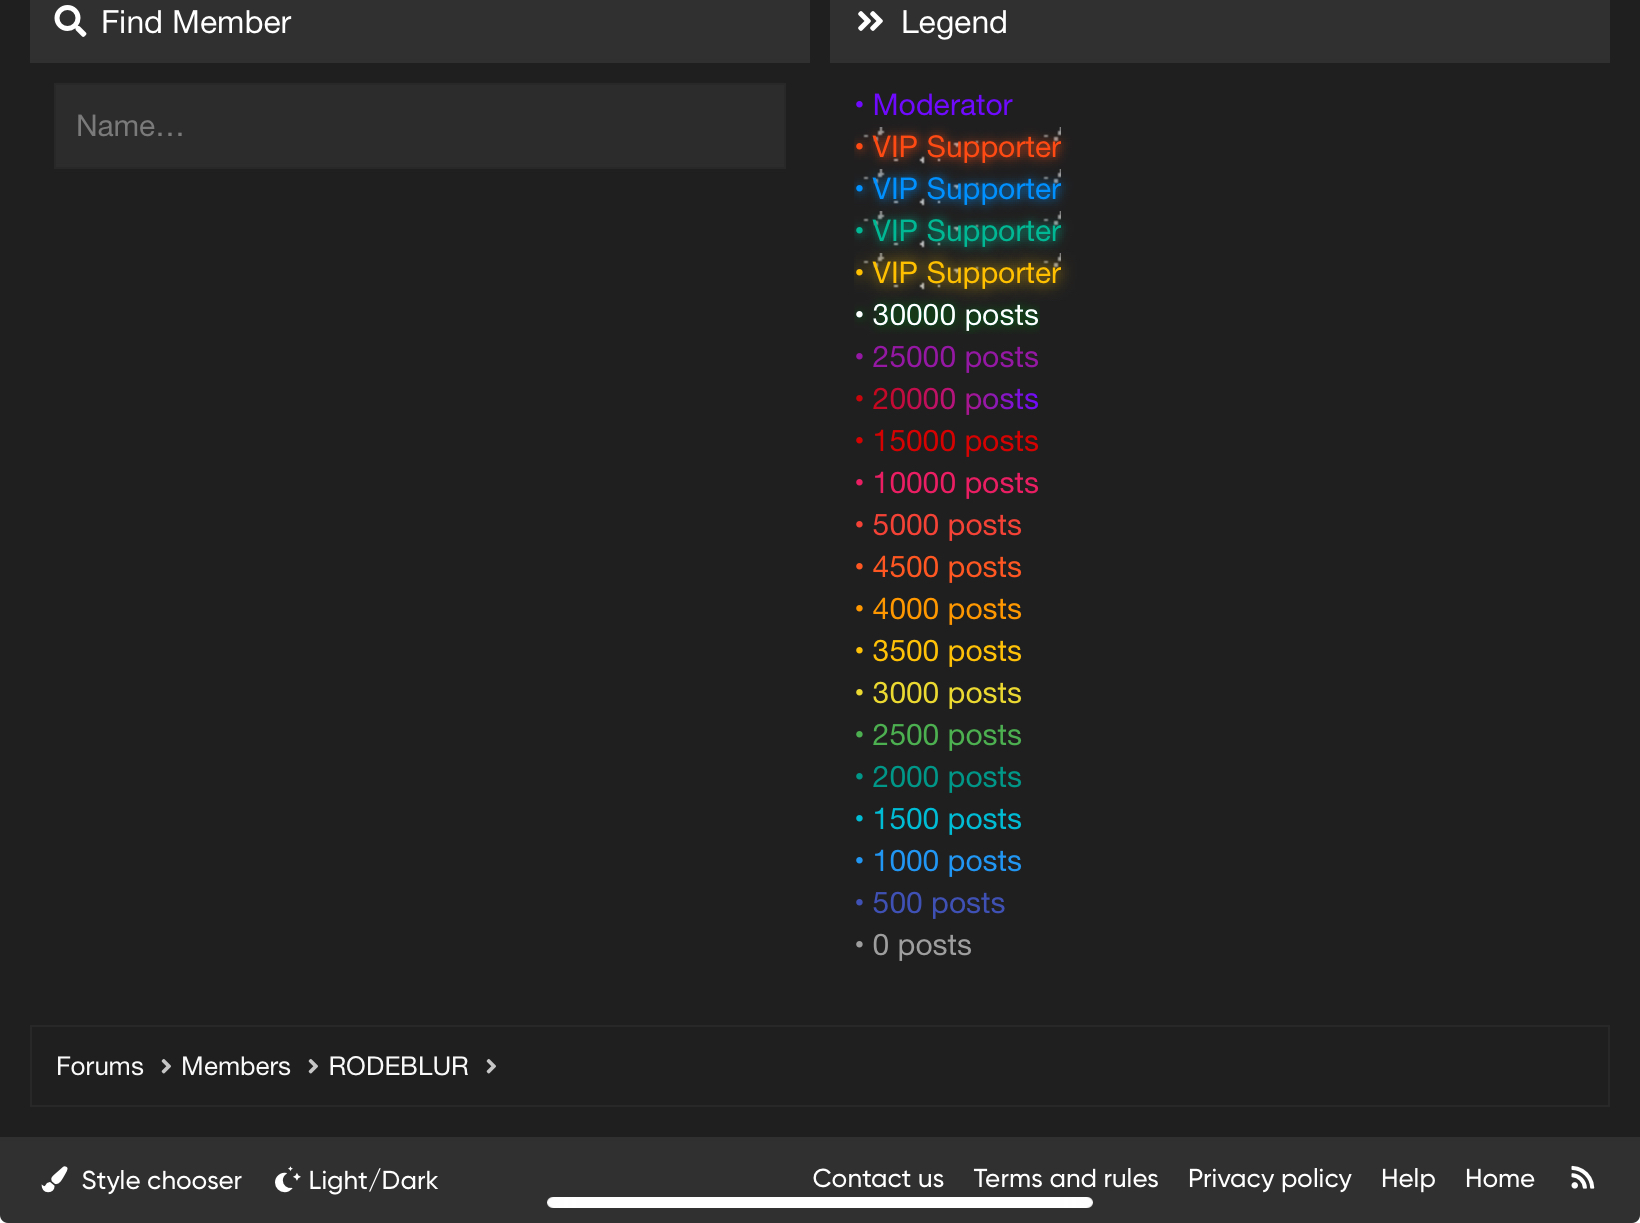This screenshot has width=1640, height=1223.
Task: Click the chevron after Members breadcrumb
Action: click(x=313, y=1067)
